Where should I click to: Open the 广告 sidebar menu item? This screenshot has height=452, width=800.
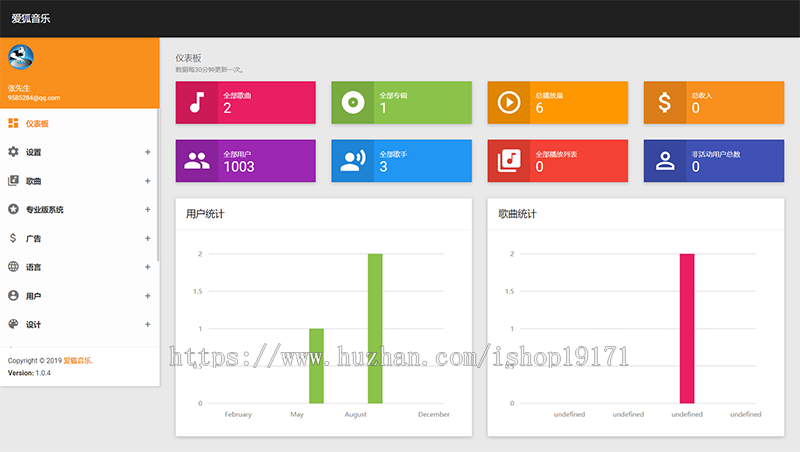point(79,238)
